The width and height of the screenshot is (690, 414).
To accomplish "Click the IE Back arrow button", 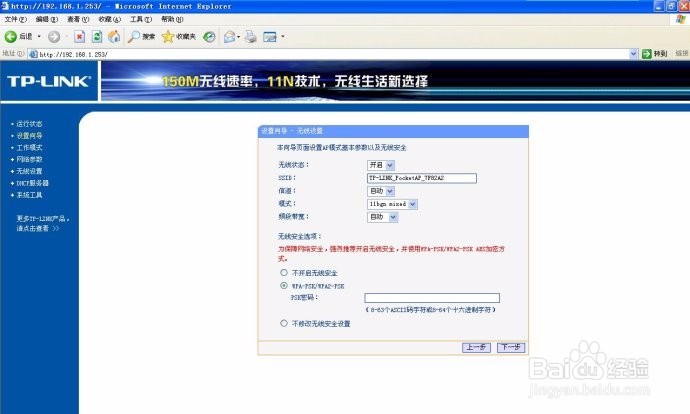I will (11, 37).
